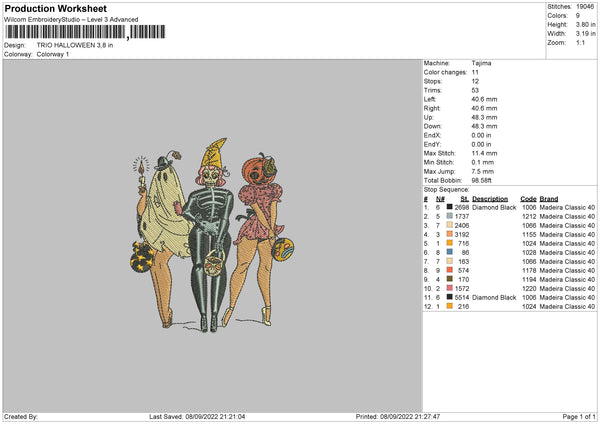
Task: Click 'Wilcom EmbroideryStudio – Level 3 Advanced' text
Action: (x=71, y=20)
